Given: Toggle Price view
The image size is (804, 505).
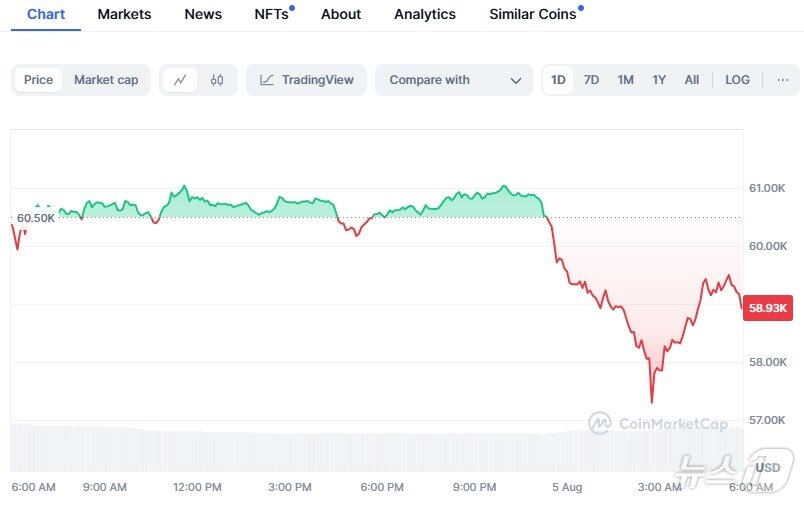Looking at the screenshot, I should point(38,80).
